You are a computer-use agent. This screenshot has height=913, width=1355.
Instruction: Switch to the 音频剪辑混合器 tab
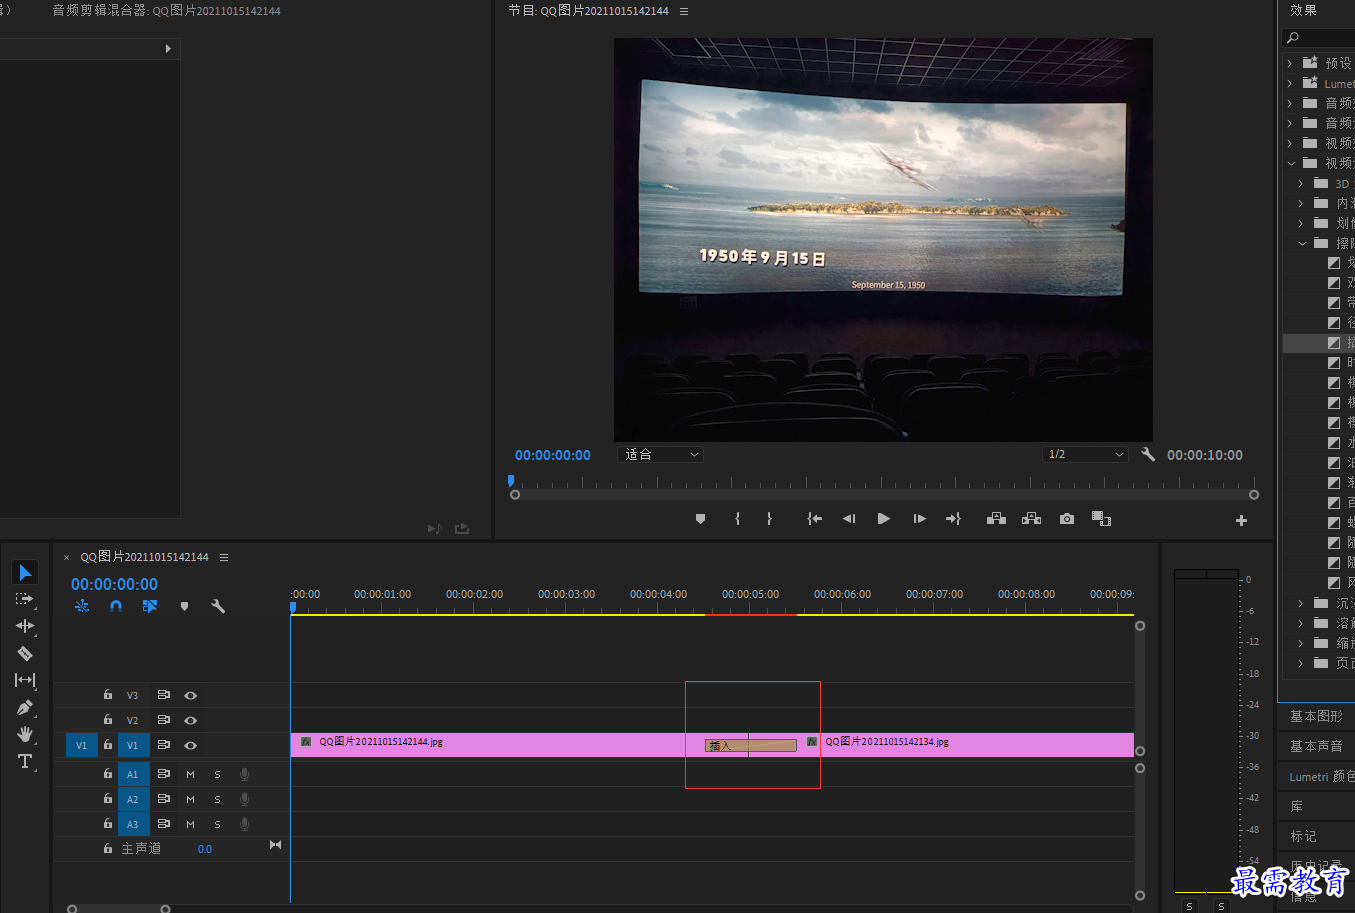(x=166, y=11)
